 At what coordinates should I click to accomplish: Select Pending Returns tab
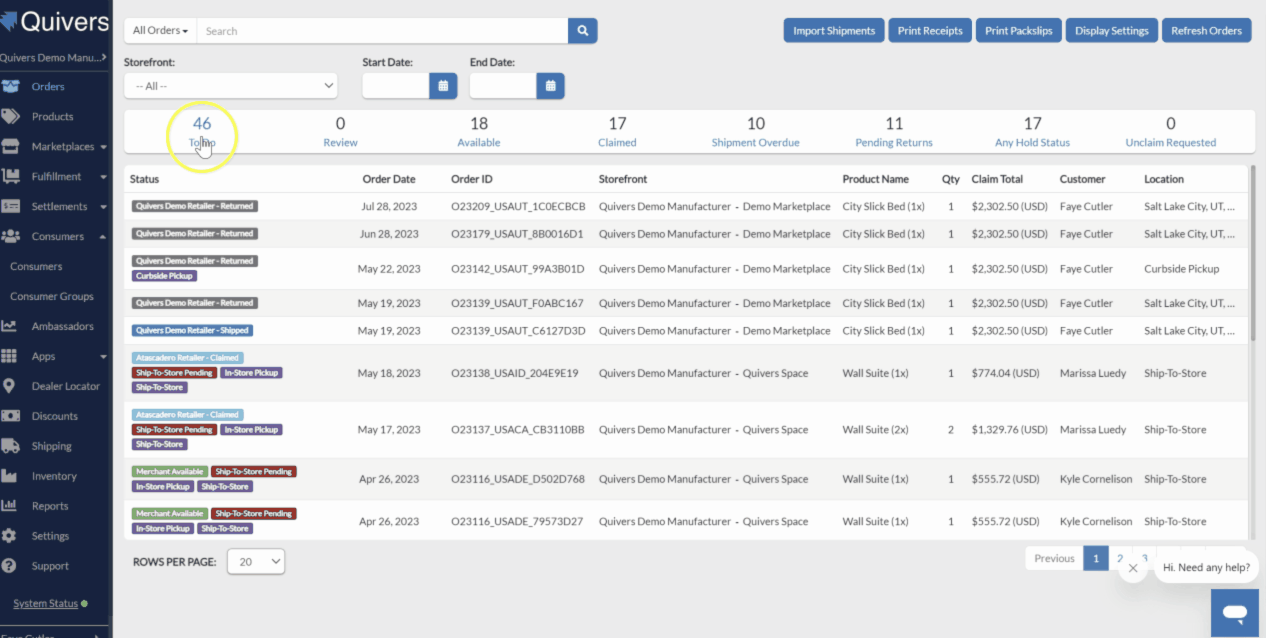pyautogui.click(x=894, y=132)
